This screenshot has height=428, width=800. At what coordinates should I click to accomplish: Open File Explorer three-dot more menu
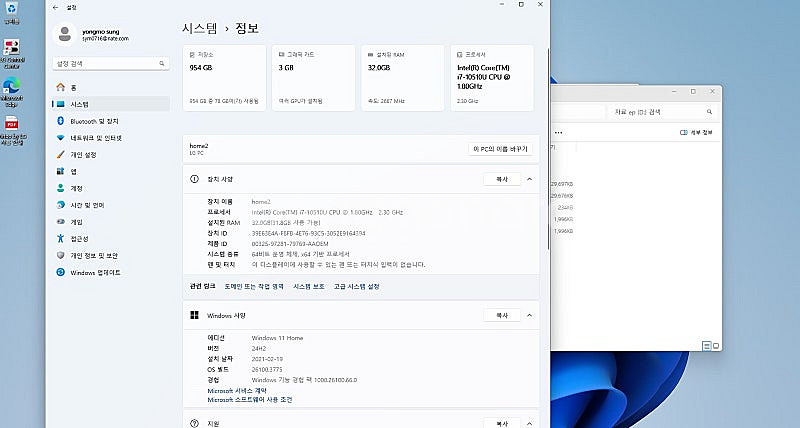[559, 133]
